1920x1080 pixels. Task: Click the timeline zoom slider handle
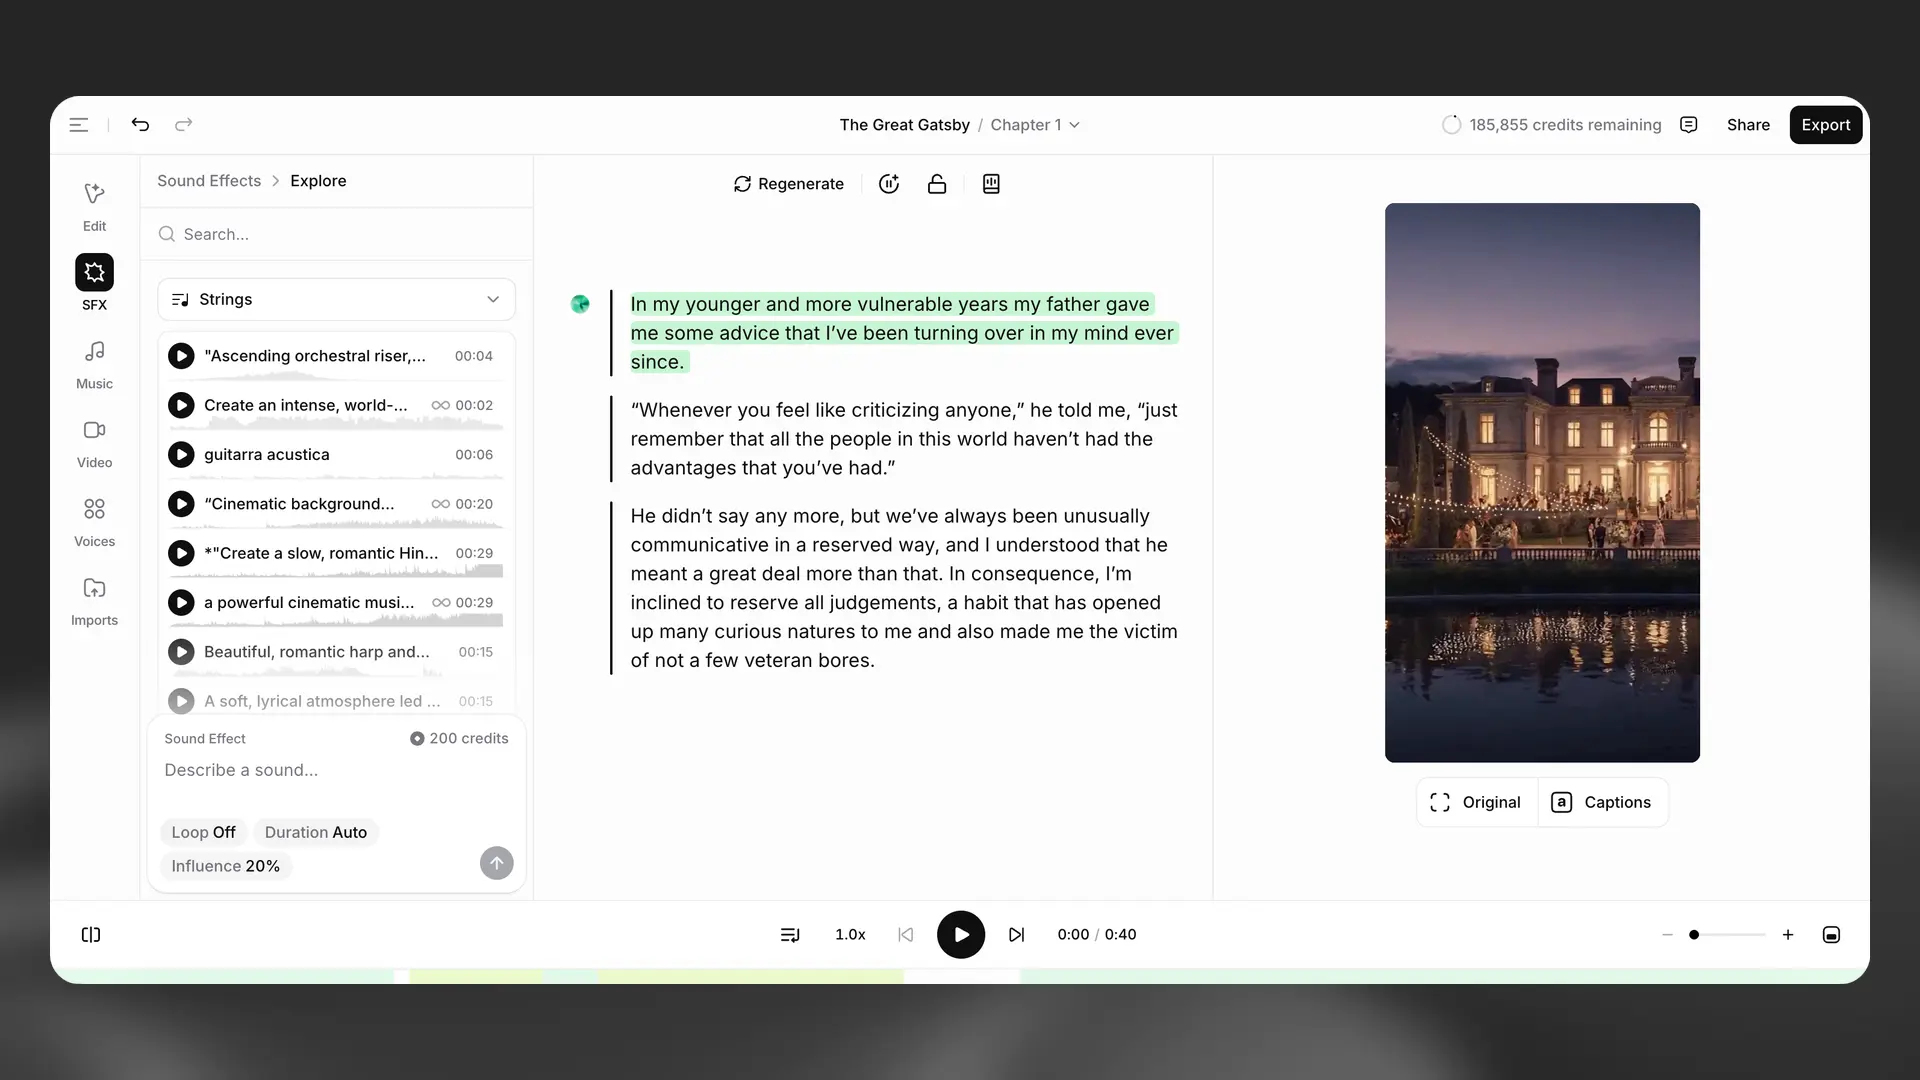1694,935
